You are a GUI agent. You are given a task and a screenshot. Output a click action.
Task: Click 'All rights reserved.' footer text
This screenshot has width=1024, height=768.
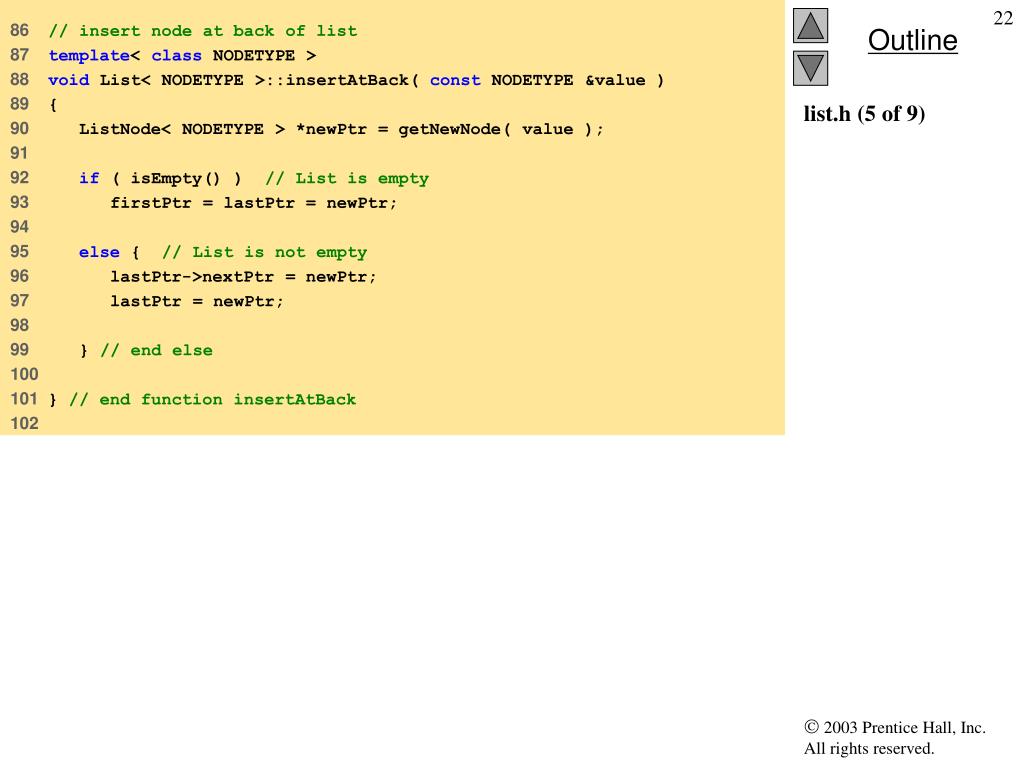(x=869, y=748)
